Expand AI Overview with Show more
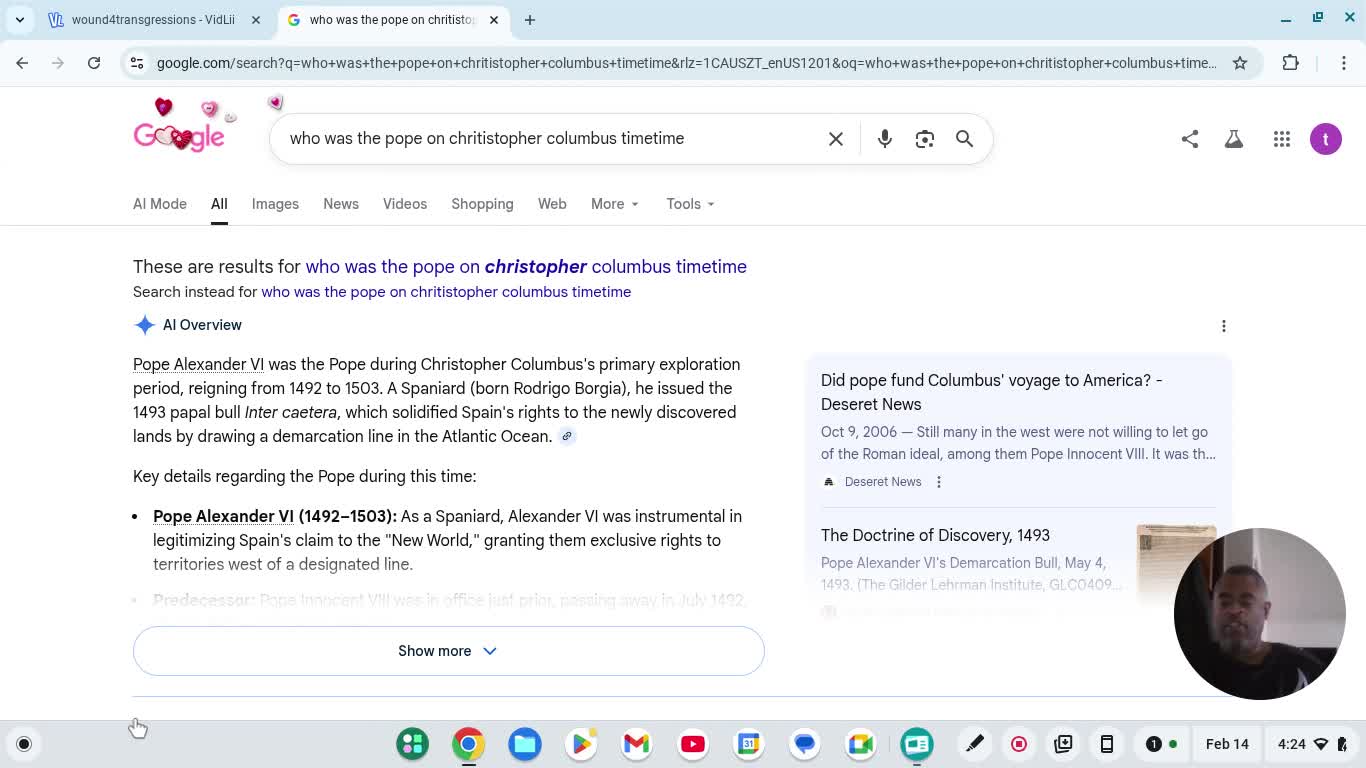 click(448, 651)
